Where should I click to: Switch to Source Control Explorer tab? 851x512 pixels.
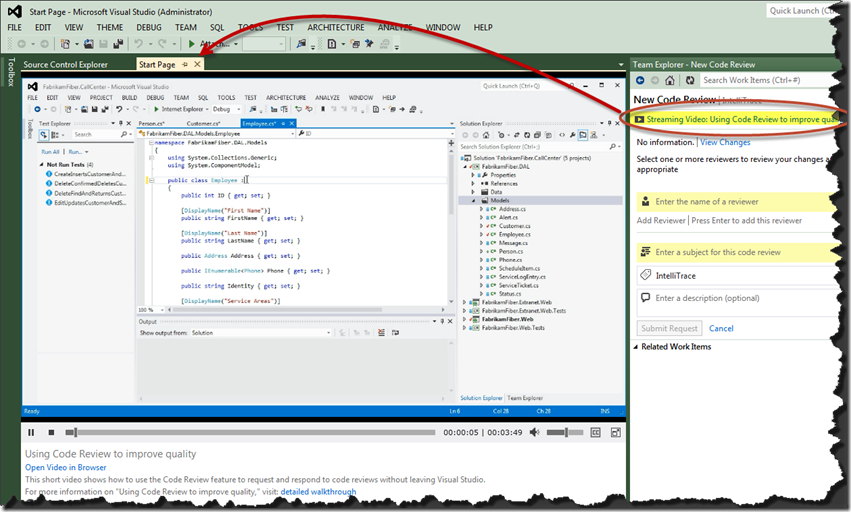tap(66, 64)
